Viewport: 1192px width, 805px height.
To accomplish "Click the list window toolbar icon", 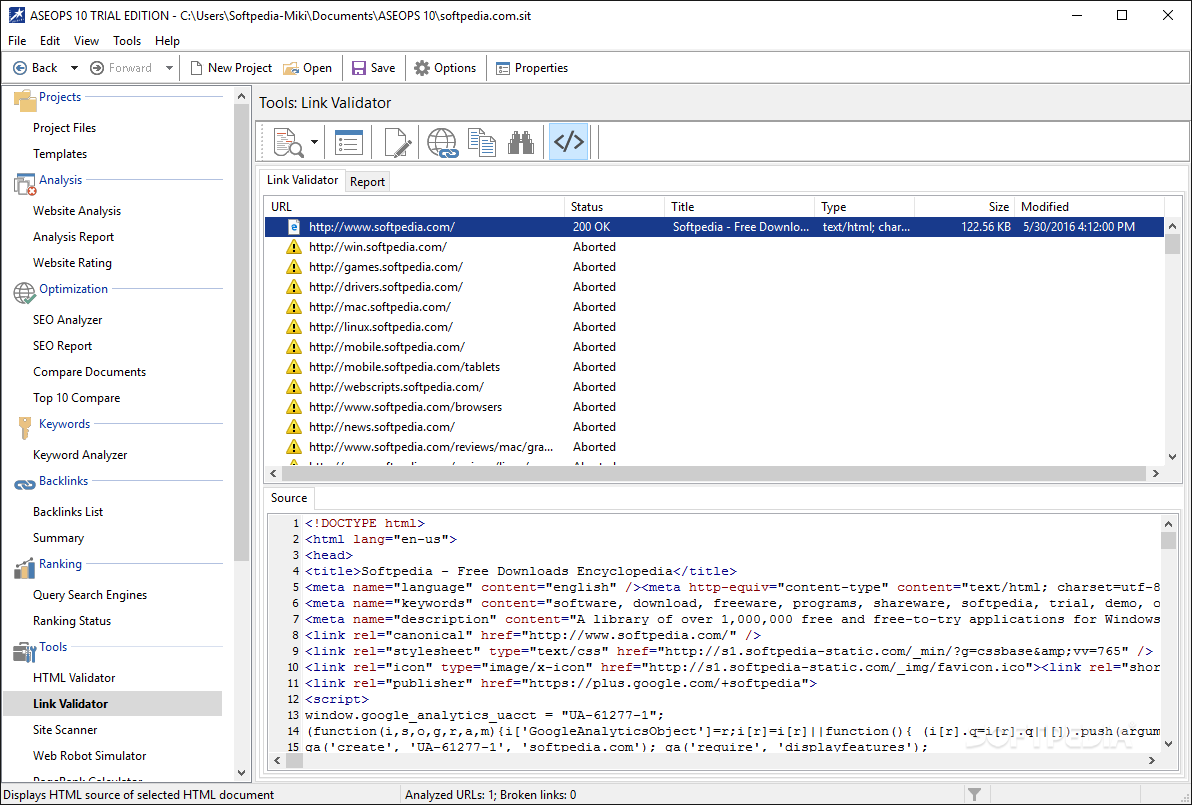I will pos(349,142).
